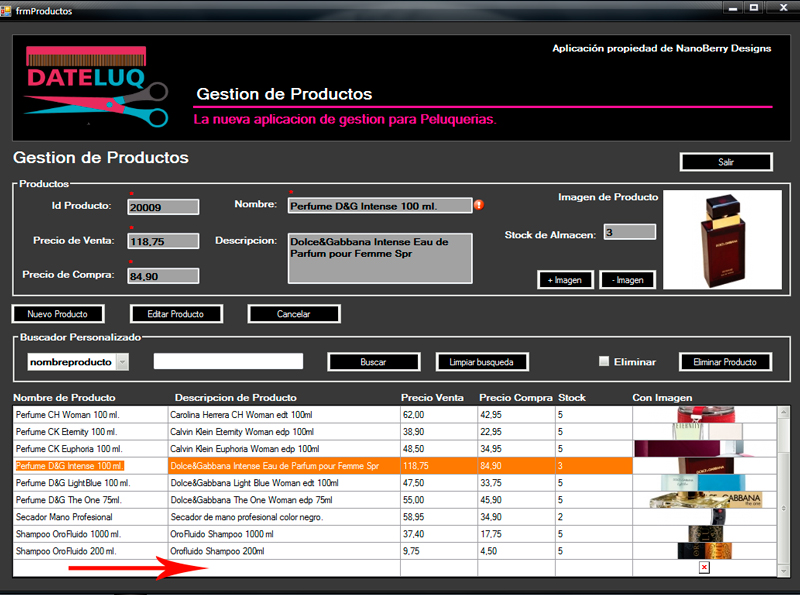This screenshot has width=800, height=595.
Task: Click the Editar Producto button
Action: (176, 314)
